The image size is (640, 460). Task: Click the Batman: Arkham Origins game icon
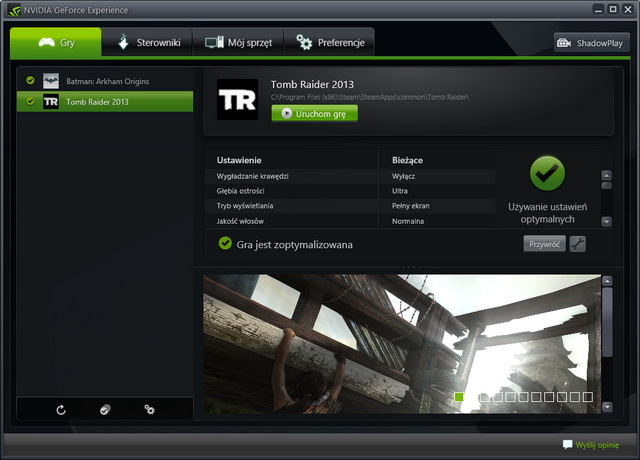click(51, 81)
